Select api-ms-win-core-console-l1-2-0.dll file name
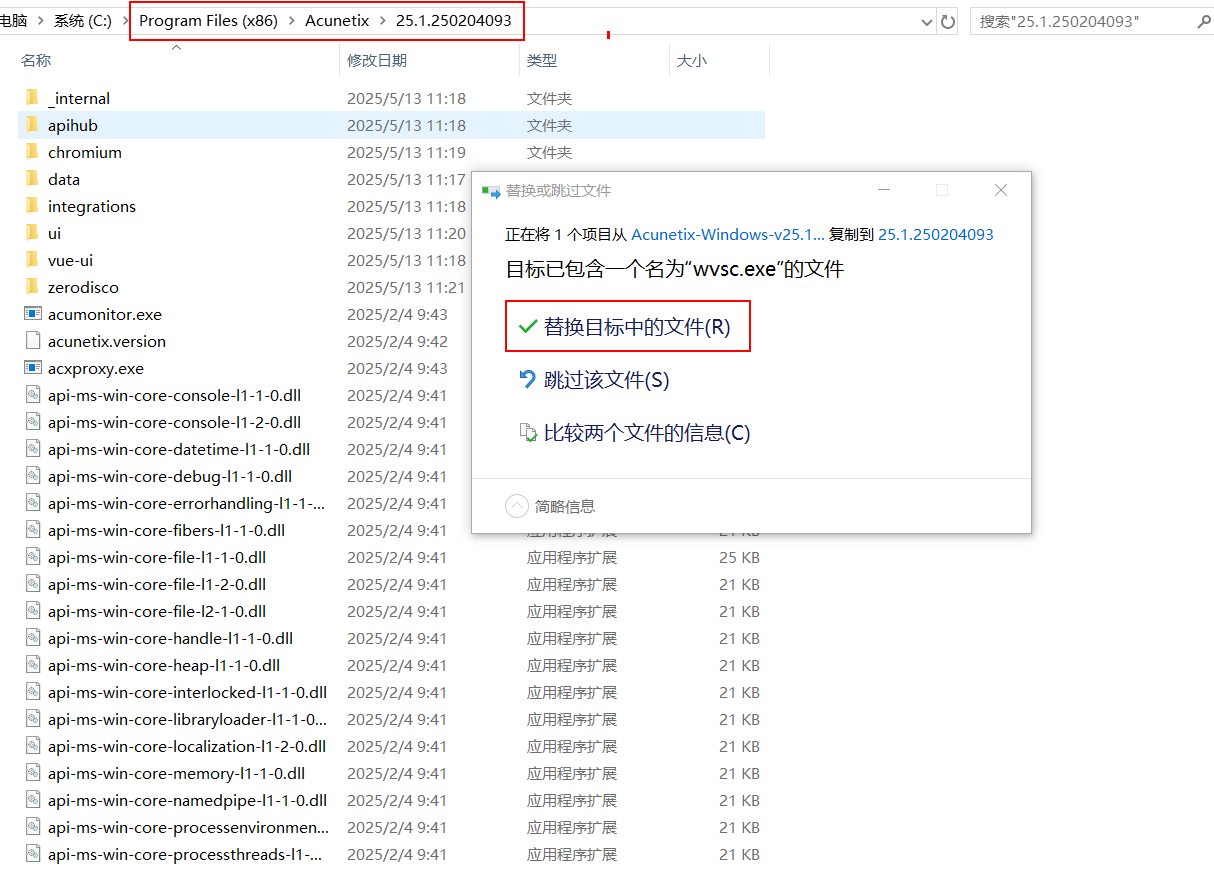 pos(174,422)
